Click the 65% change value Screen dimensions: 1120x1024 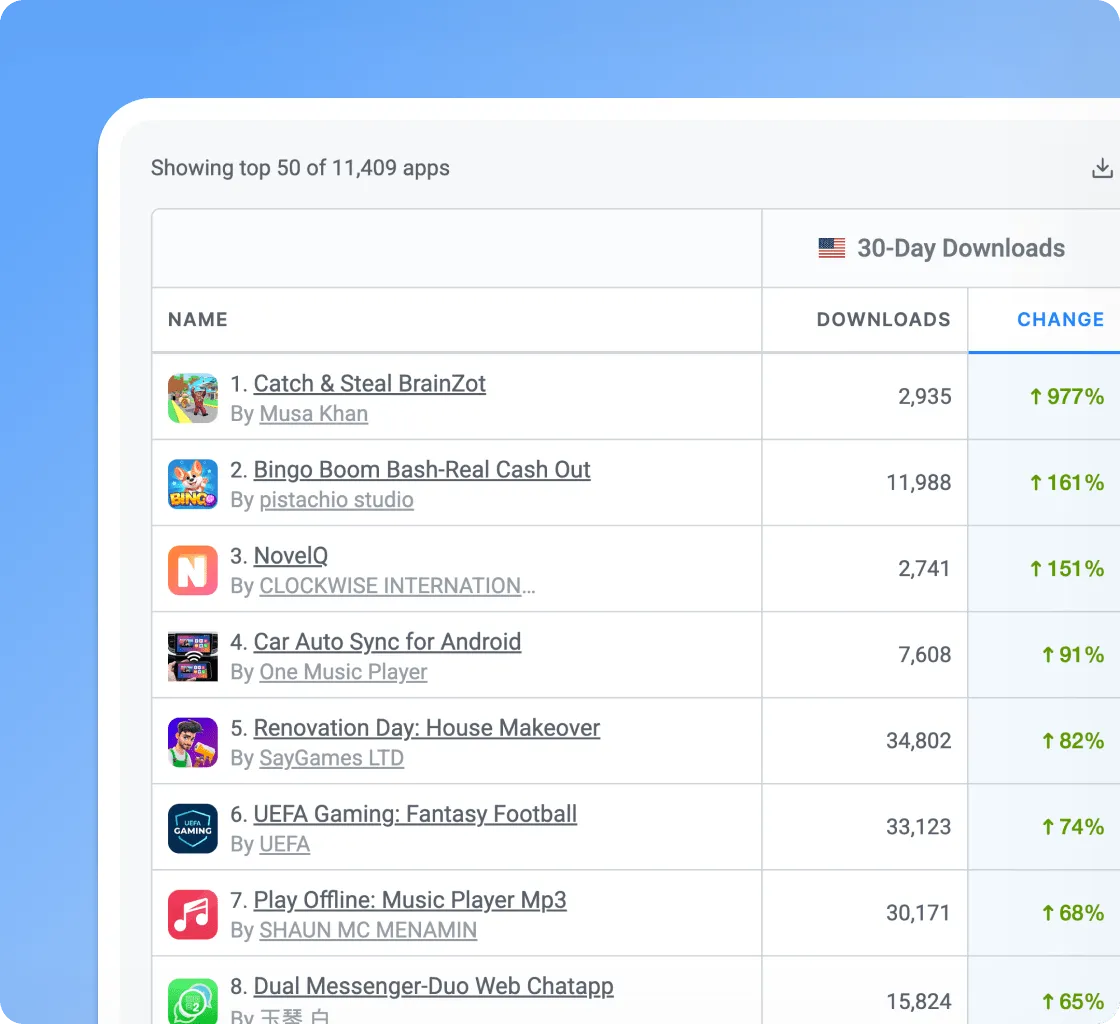[1073, 1002]
